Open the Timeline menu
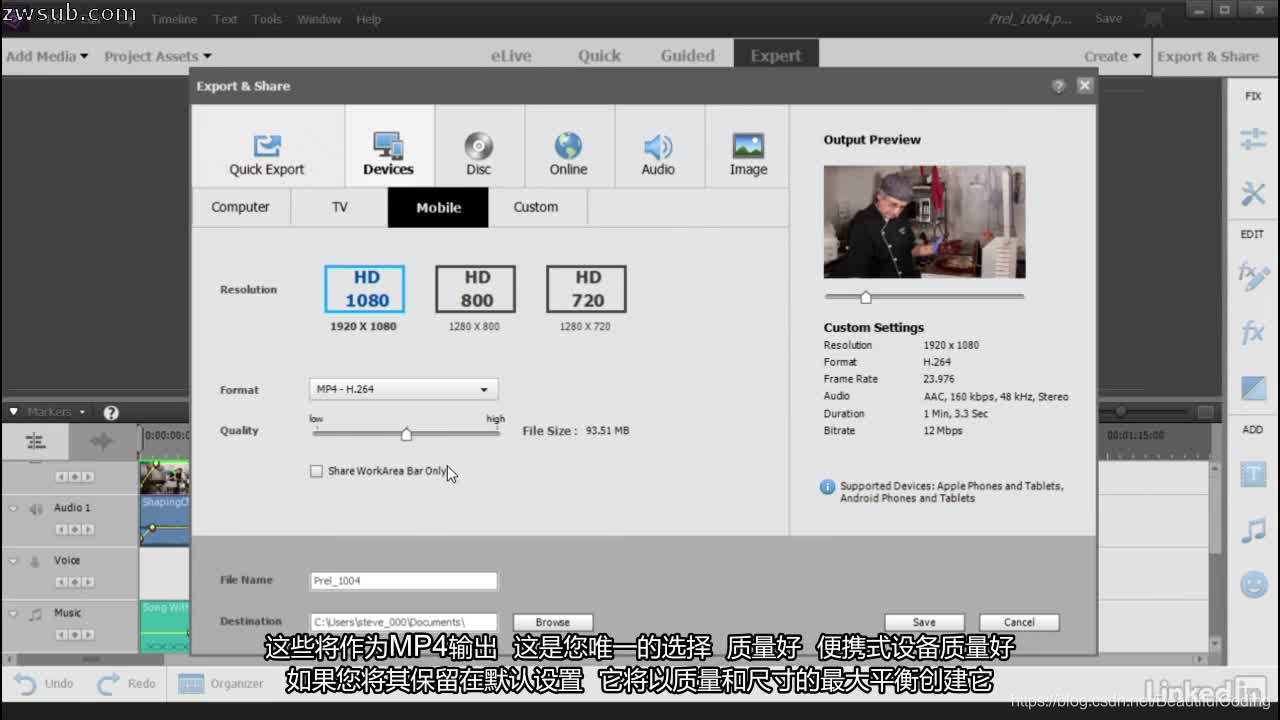This screenshot has width=1280, height=720. (174, 19)
